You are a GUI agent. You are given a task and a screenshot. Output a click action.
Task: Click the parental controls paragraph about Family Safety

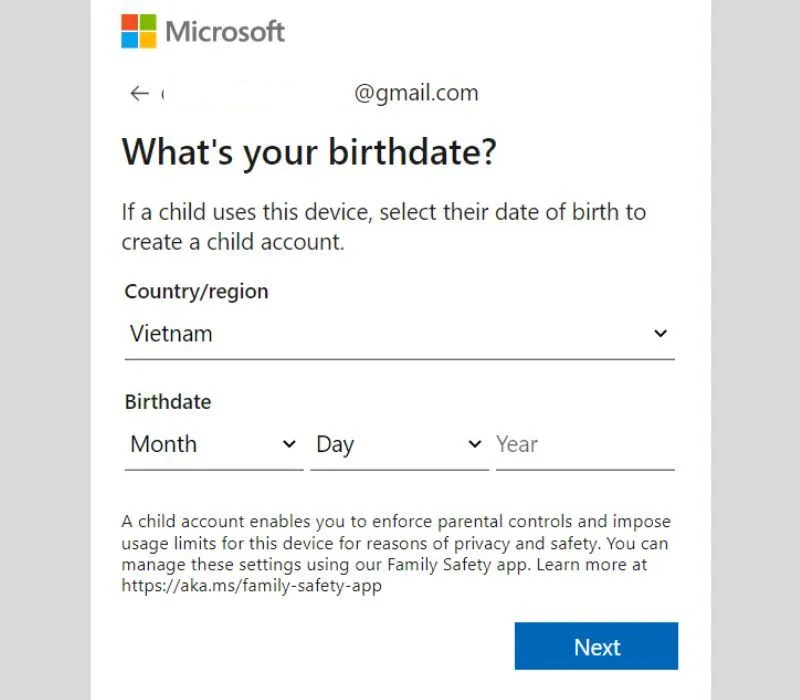pyautogui.click(x=396, y=554)
